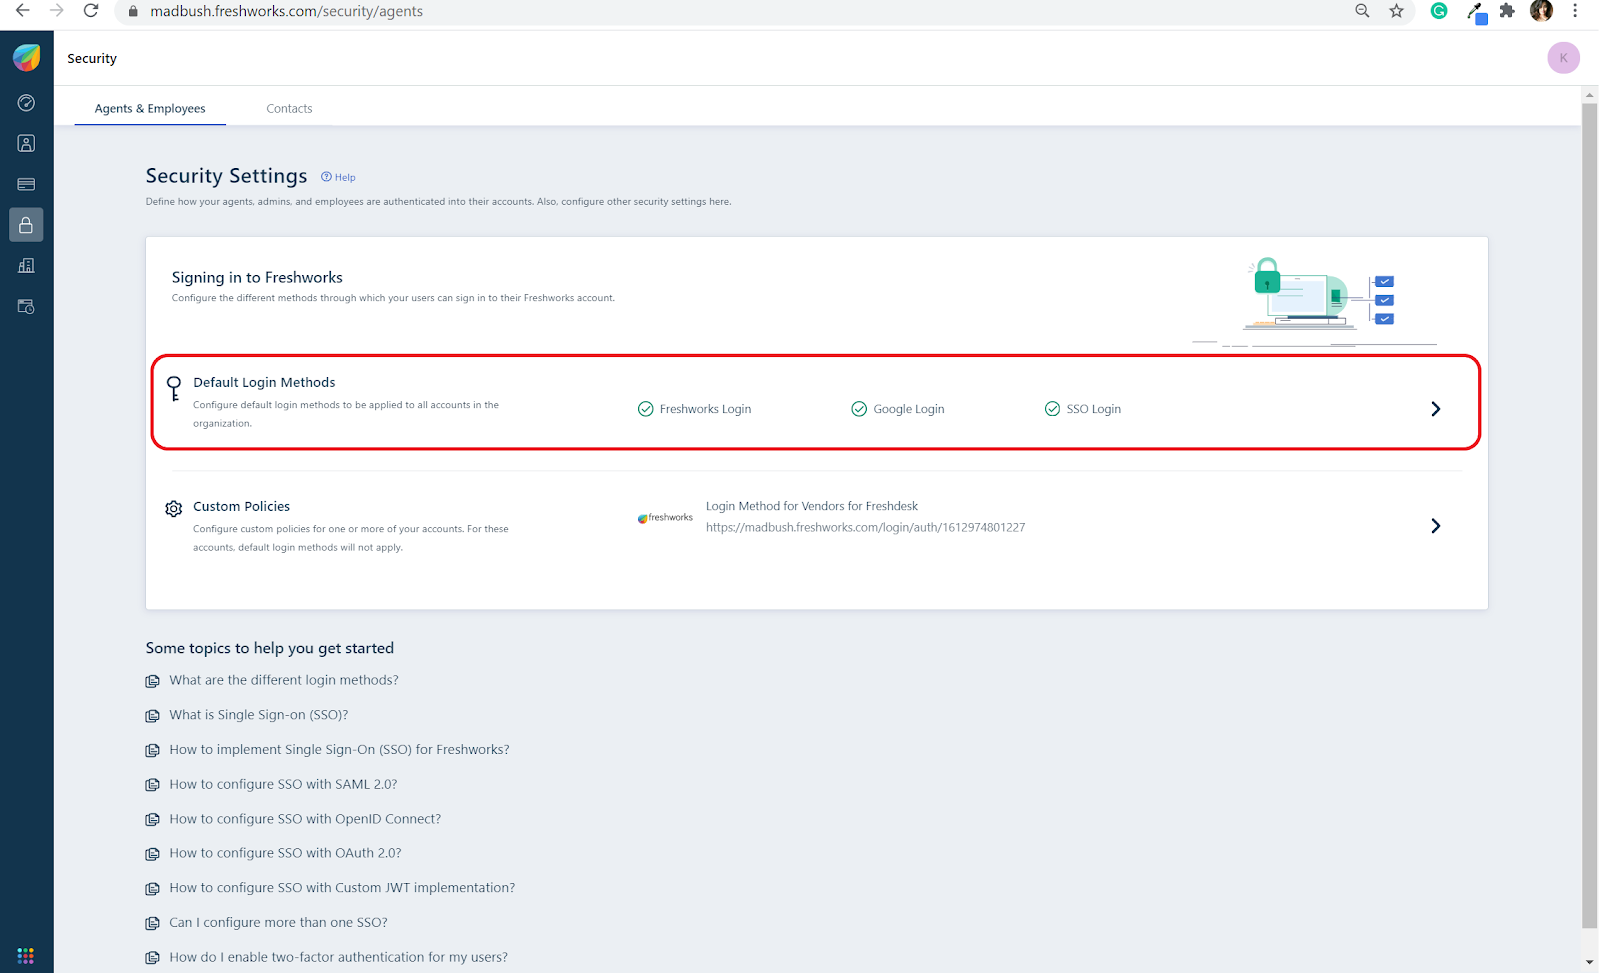Open the users/contacts icon in sidebar

pos(26,144)
